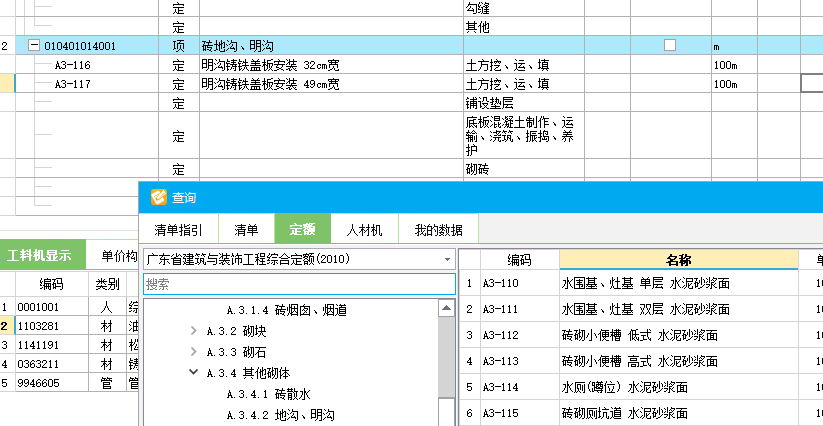Select the A3-114 quota code cell
This screenshot has height=426, width=823.
tap(520, 387)
